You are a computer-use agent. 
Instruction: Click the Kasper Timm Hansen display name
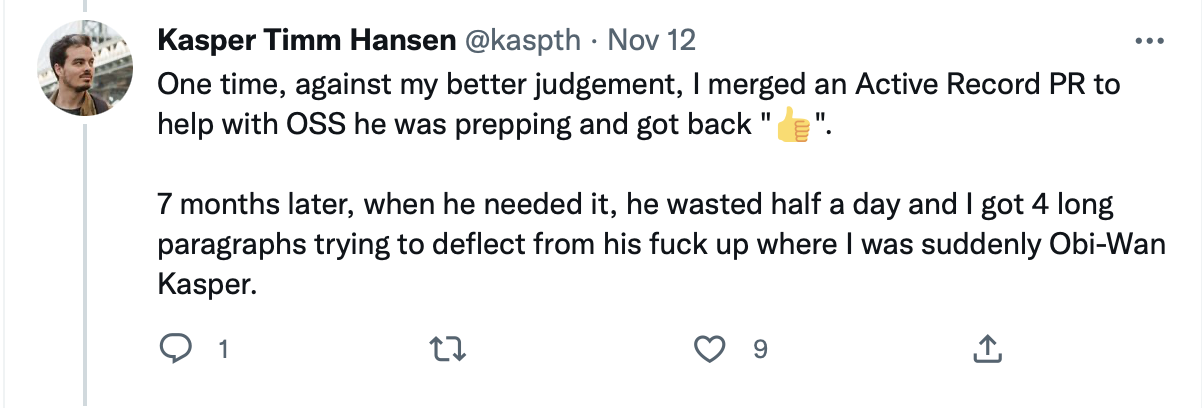point(304,41)
